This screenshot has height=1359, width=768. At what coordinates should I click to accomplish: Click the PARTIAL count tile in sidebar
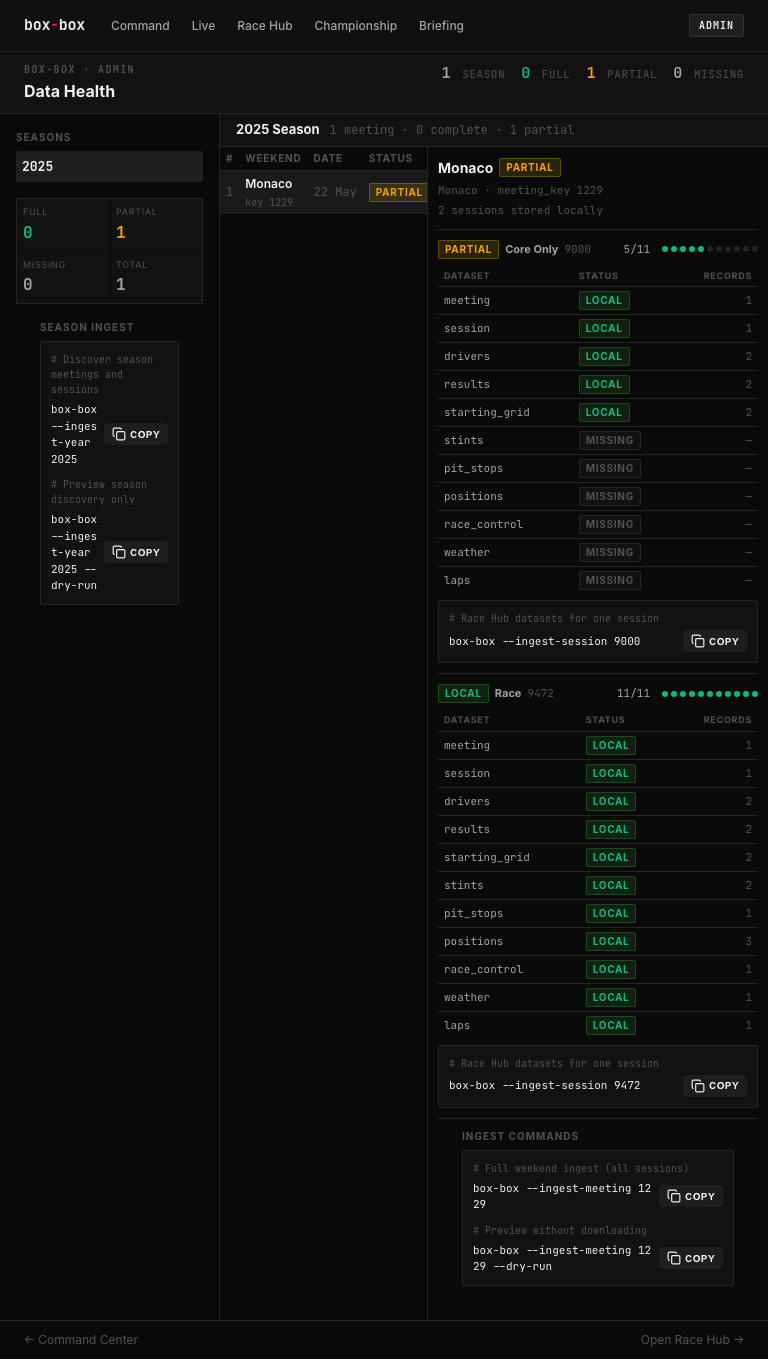coord(156,225)
